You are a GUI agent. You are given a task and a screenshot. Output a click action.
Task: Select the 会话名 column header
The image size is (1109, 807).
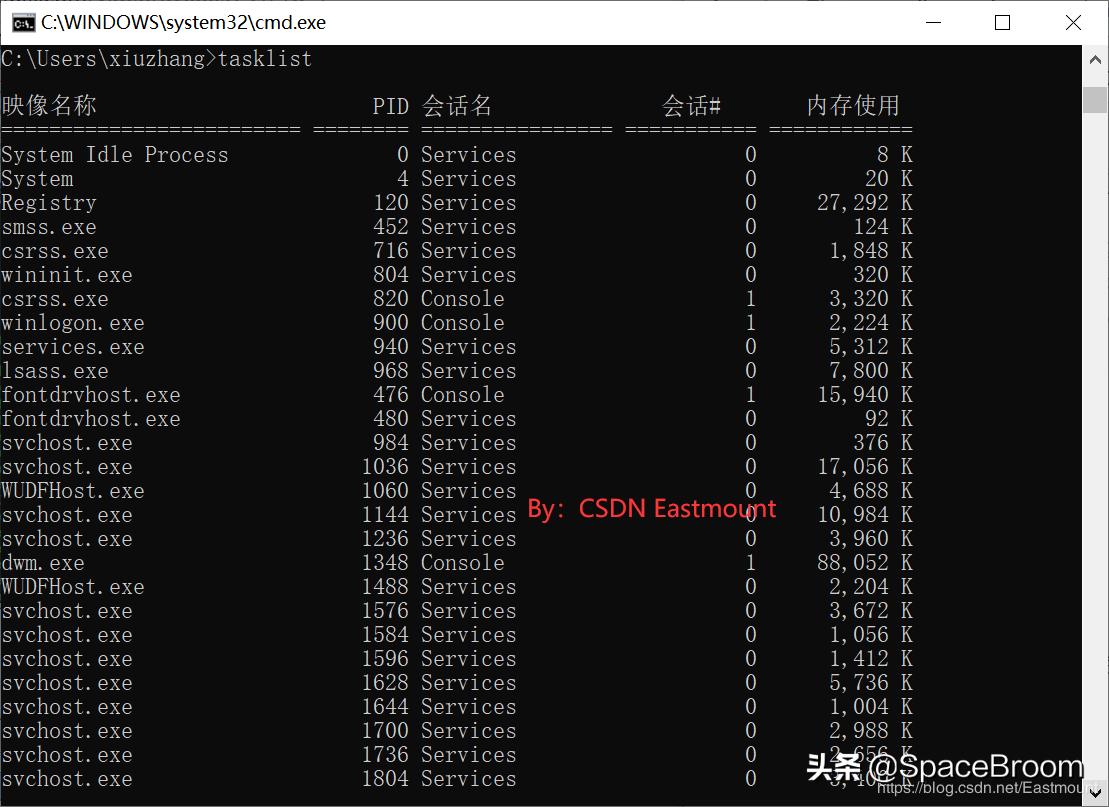pyautogui.click(x=457, y=105)
